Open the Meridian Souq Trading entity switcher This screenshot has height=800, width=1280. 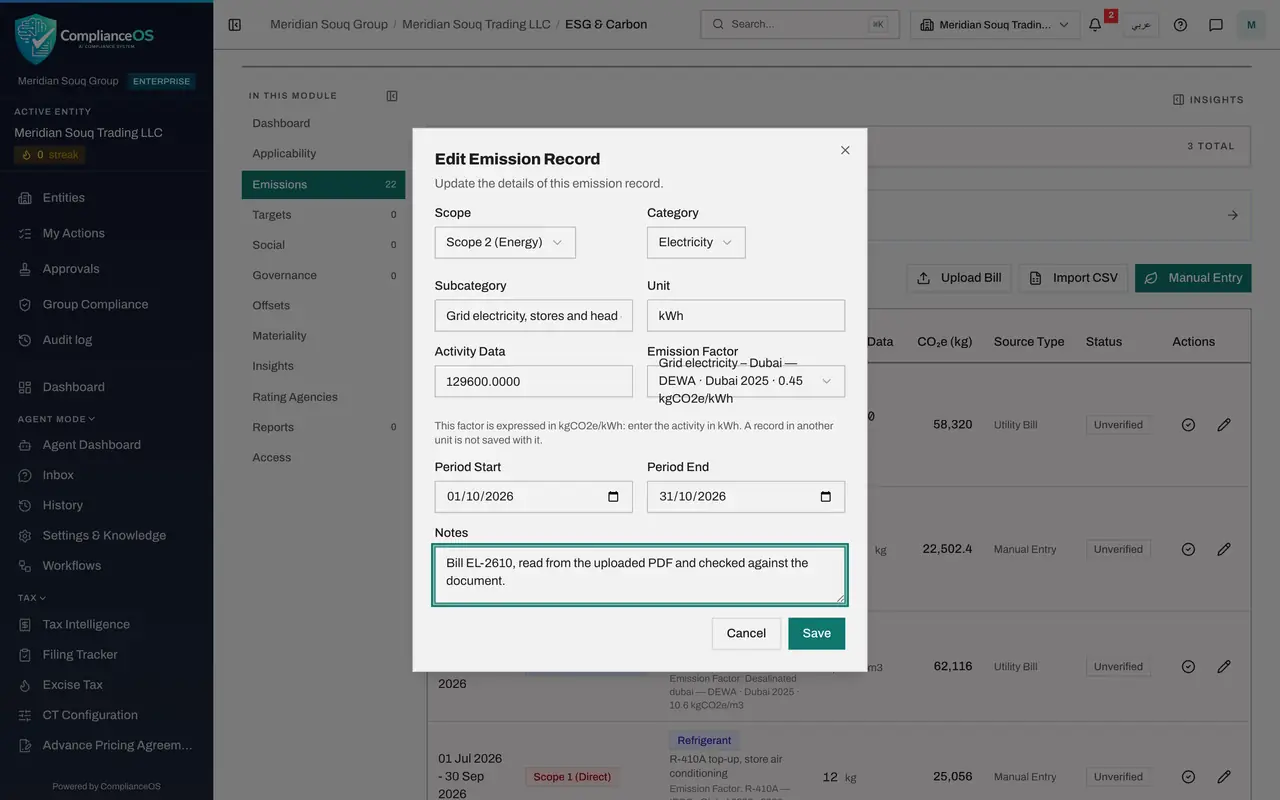[995, 25]
